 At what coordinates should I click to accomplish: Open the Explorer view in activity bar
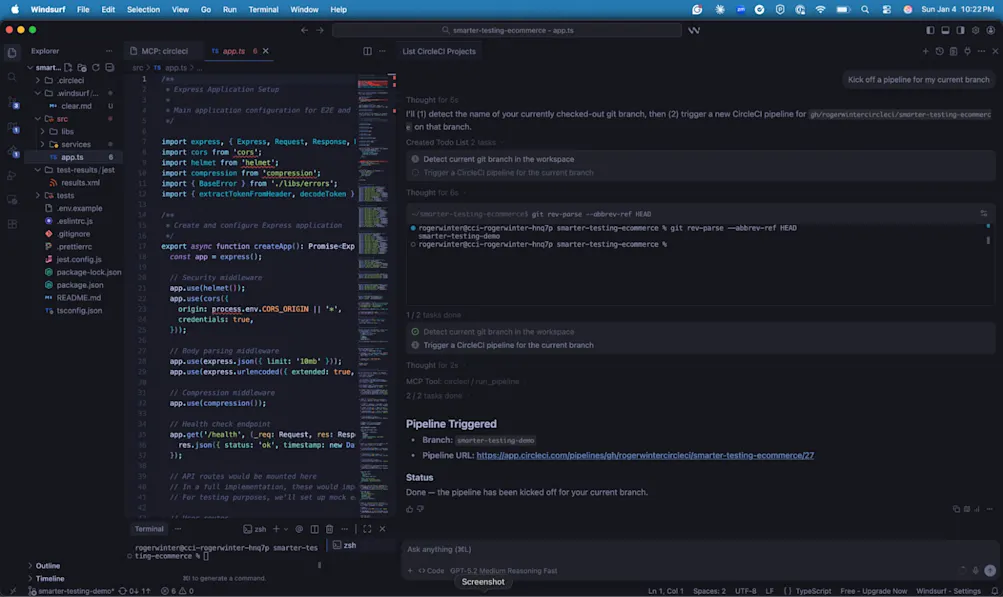[x=12, y=52]
